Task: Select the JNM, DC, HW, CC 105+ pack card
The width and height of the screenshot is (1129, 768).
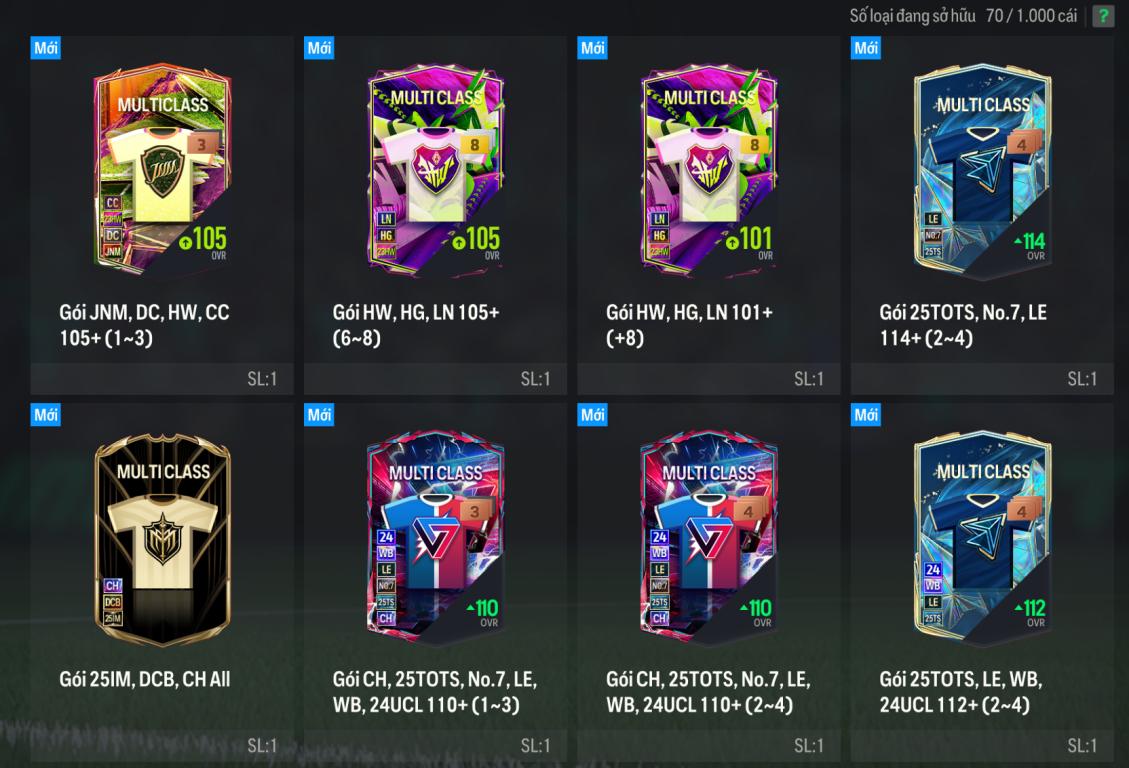Action: [162, 215]
